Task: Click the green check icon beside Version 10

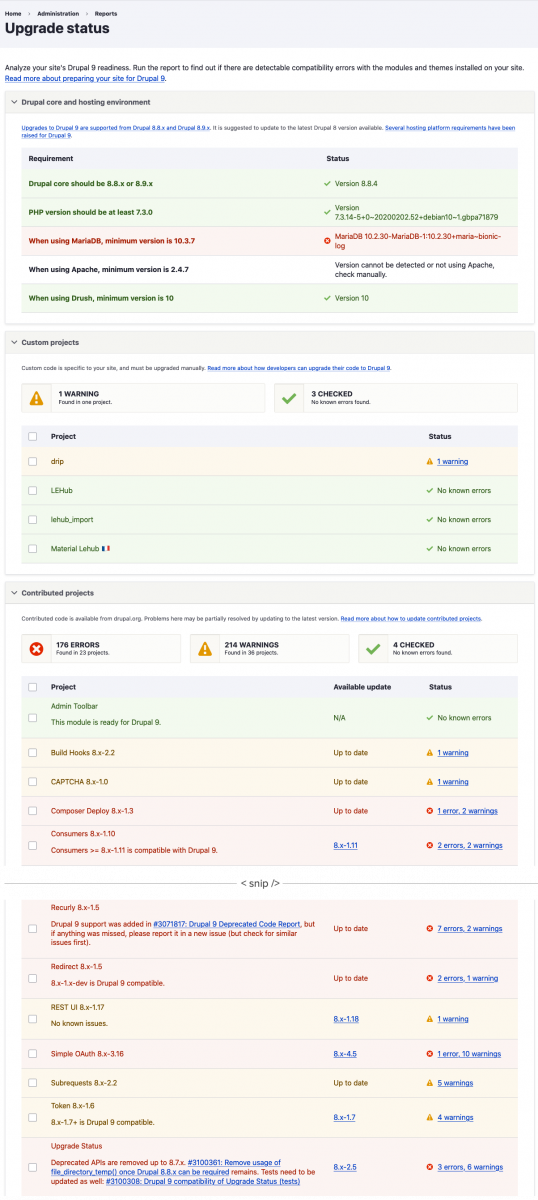Action: (x=327, y=298)
